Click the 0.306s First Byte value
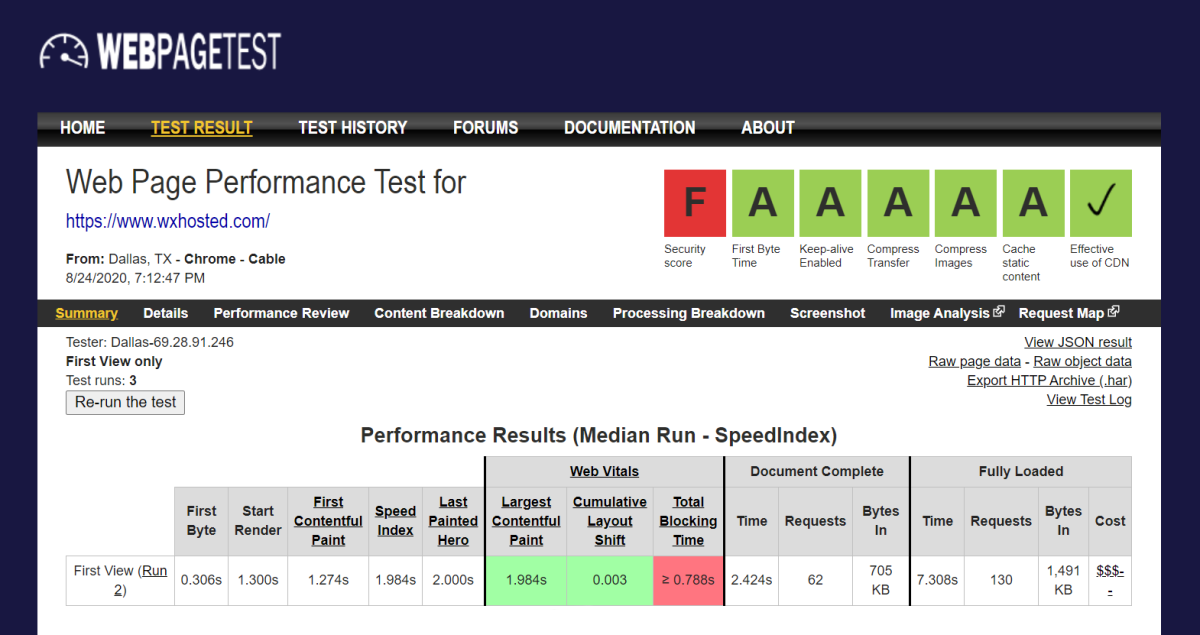1200x635 pixels. tap(201, 580)
